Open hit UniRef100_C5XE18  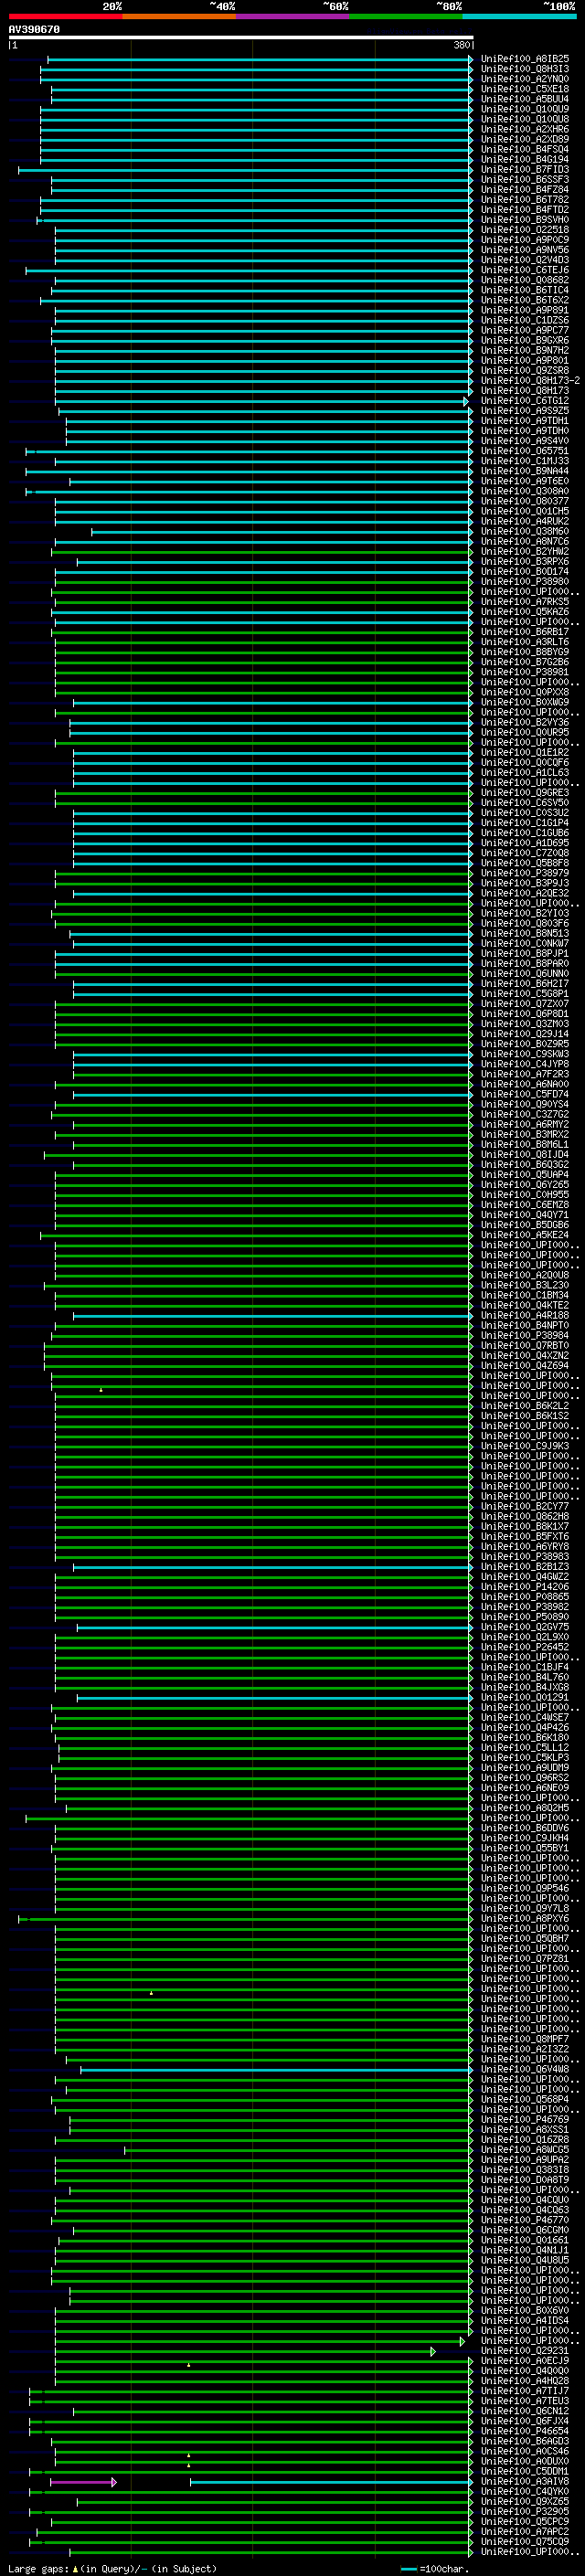525,89
